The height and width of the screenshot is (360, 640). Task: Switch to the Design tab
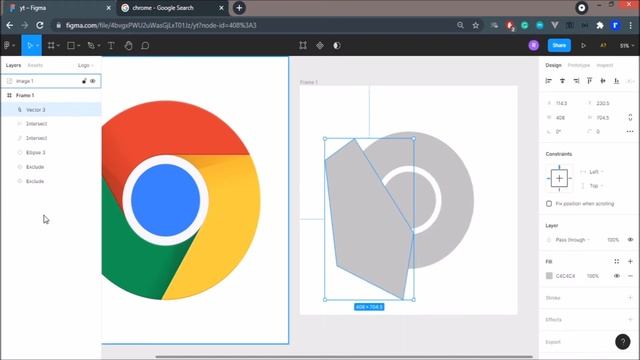click(x=553, y=65)
